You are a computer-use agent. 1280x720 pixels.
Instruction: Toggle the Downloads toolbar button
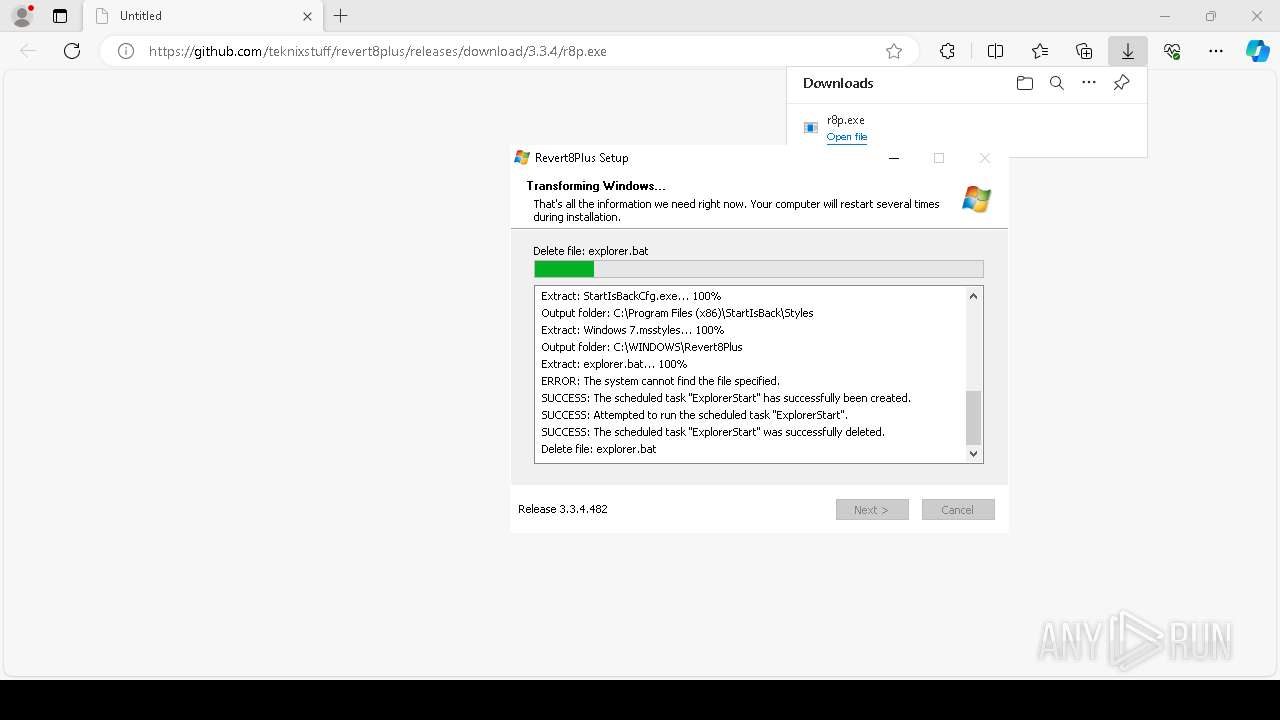point(1128,51)
